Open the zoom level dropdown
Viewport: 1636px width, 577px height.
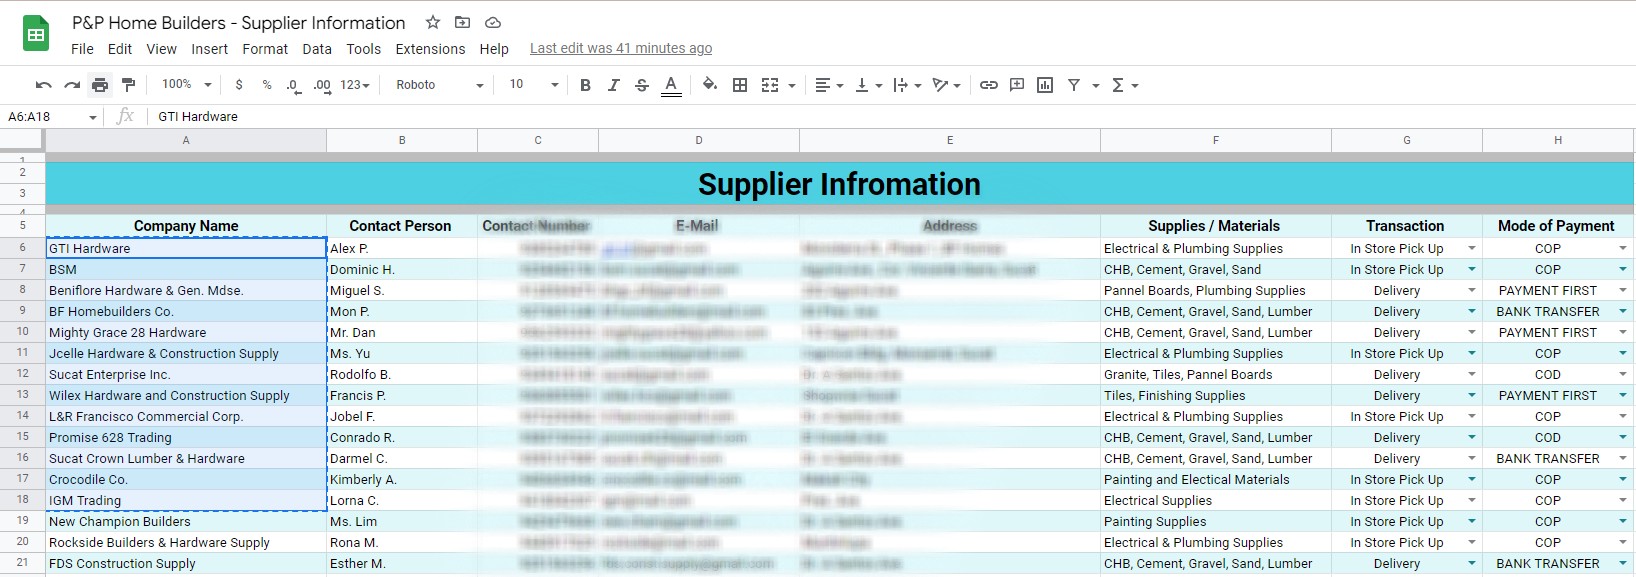click(187, 85)
